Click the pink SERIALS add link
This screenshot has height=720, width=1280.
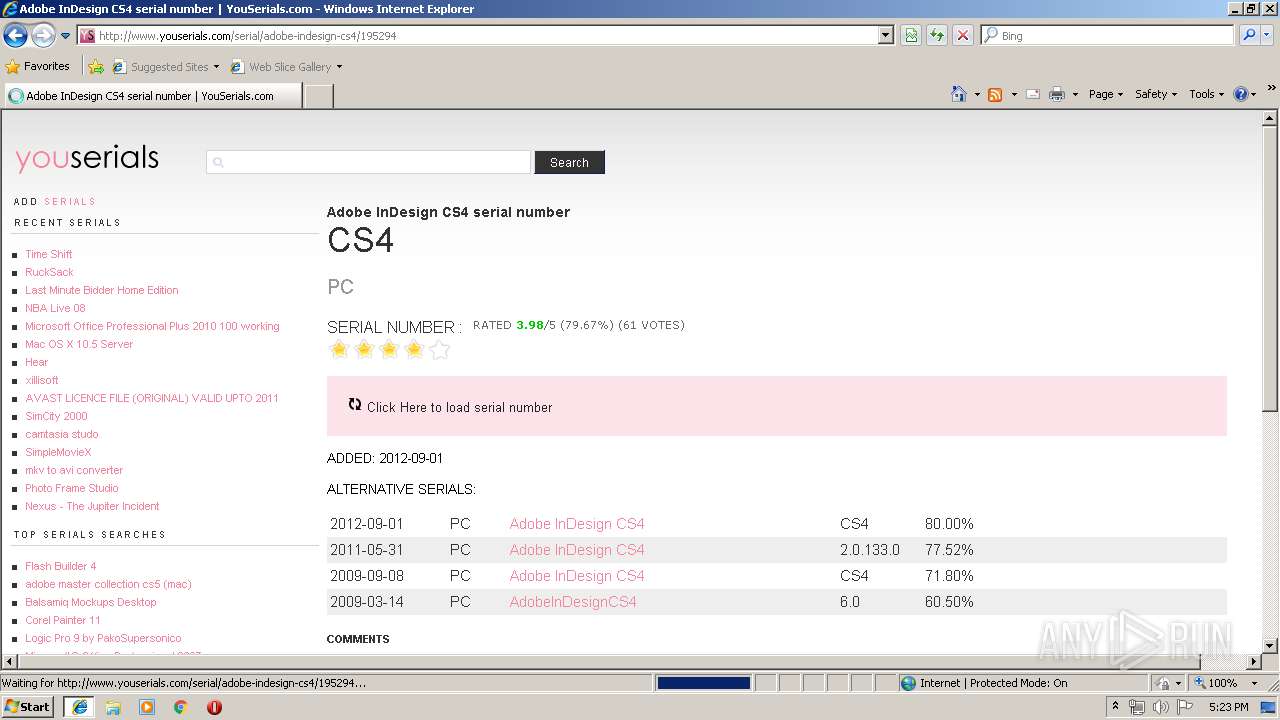coord(70,201)
